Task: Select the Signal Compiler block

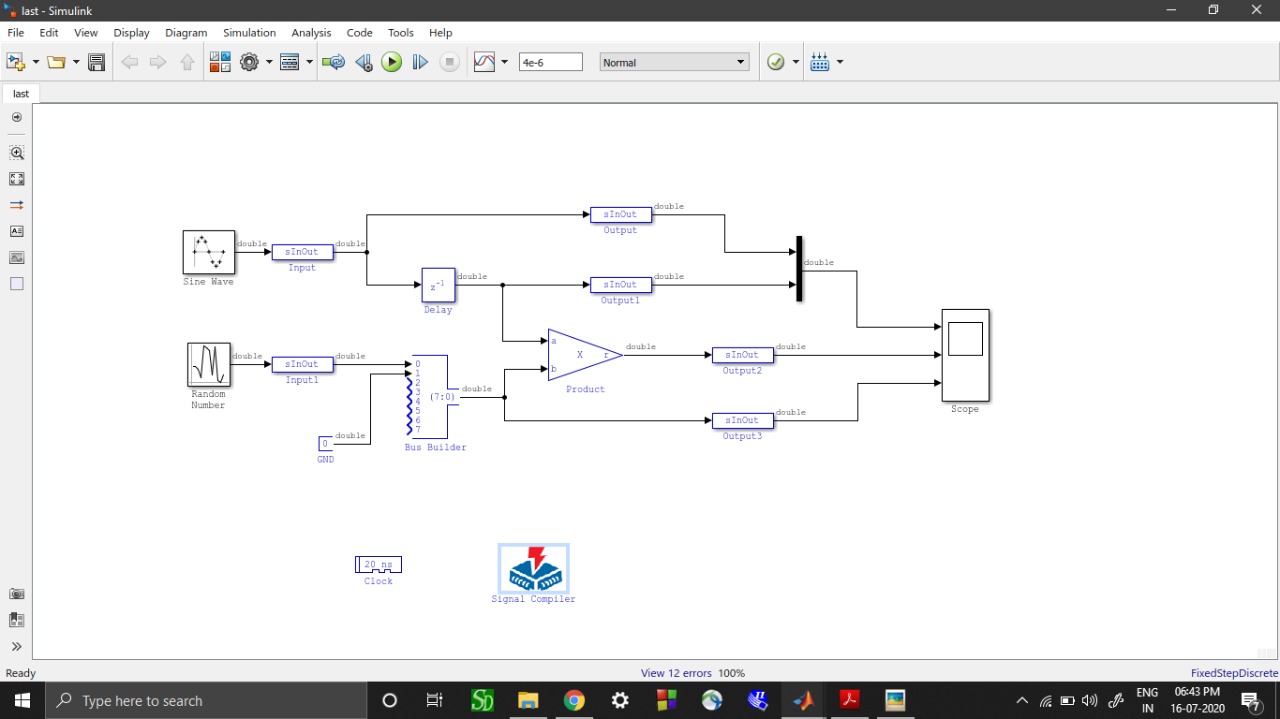Action: pyautogui.click(x=534, y=569)
